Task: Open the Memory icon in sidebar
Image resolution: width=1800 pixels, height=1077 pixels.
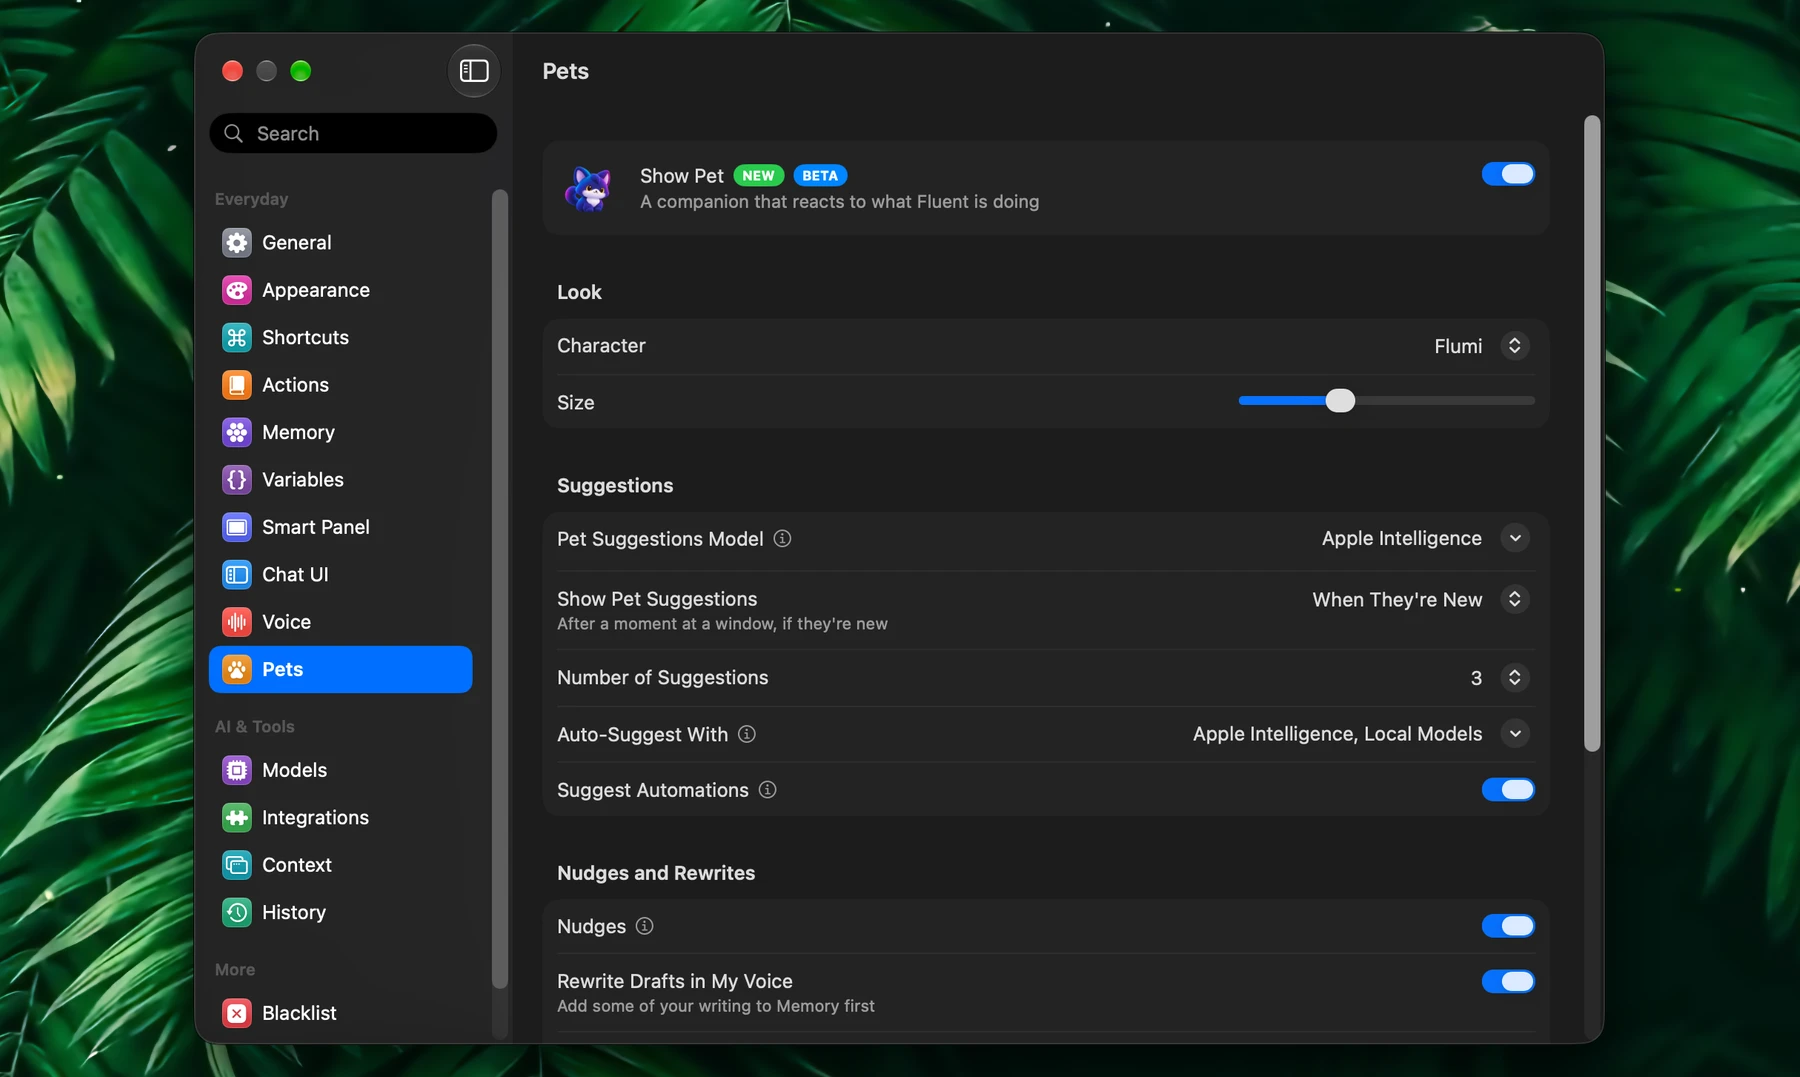Action: [237, 432]
